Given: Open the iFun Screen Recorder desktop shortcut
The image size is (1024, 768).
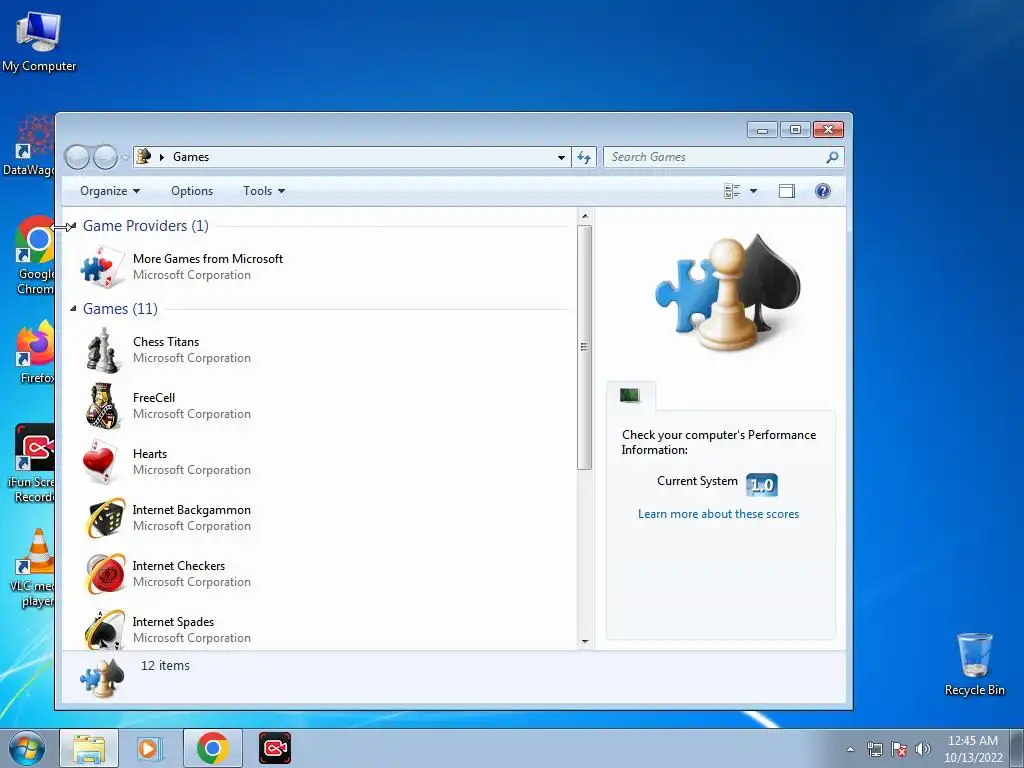Looking at the screenshot, I should click(35, 447).
